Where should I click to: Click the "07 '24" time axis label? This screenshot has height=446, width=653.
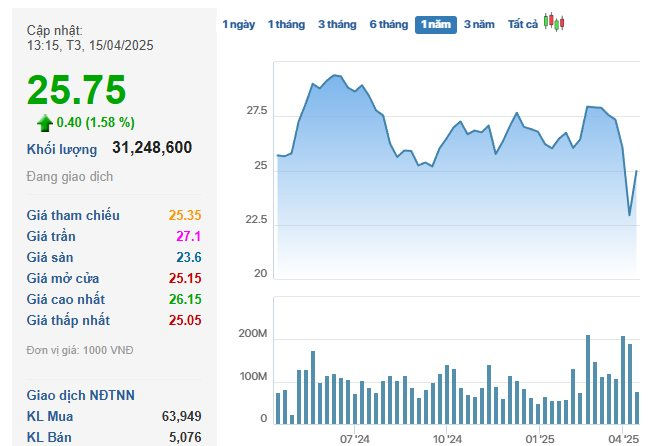click(x=354, y=439)
